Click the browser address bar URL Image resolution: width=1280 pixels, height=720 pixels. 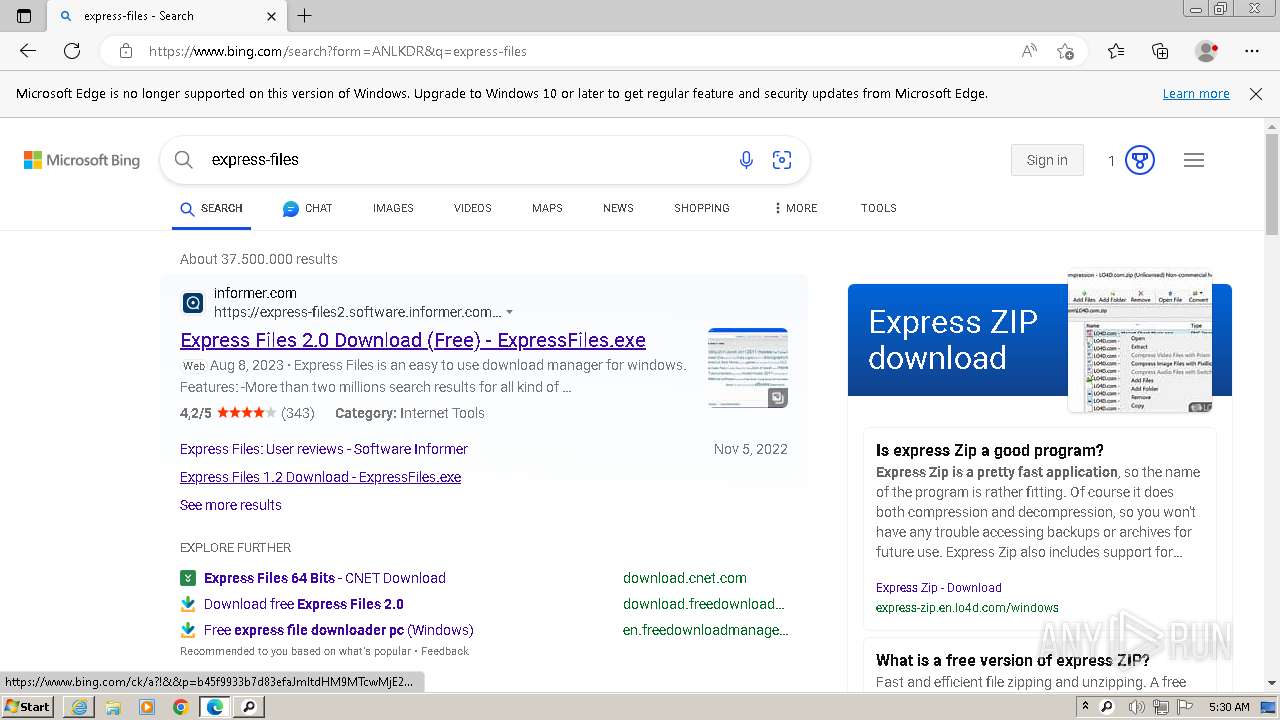tap(338, 51)
